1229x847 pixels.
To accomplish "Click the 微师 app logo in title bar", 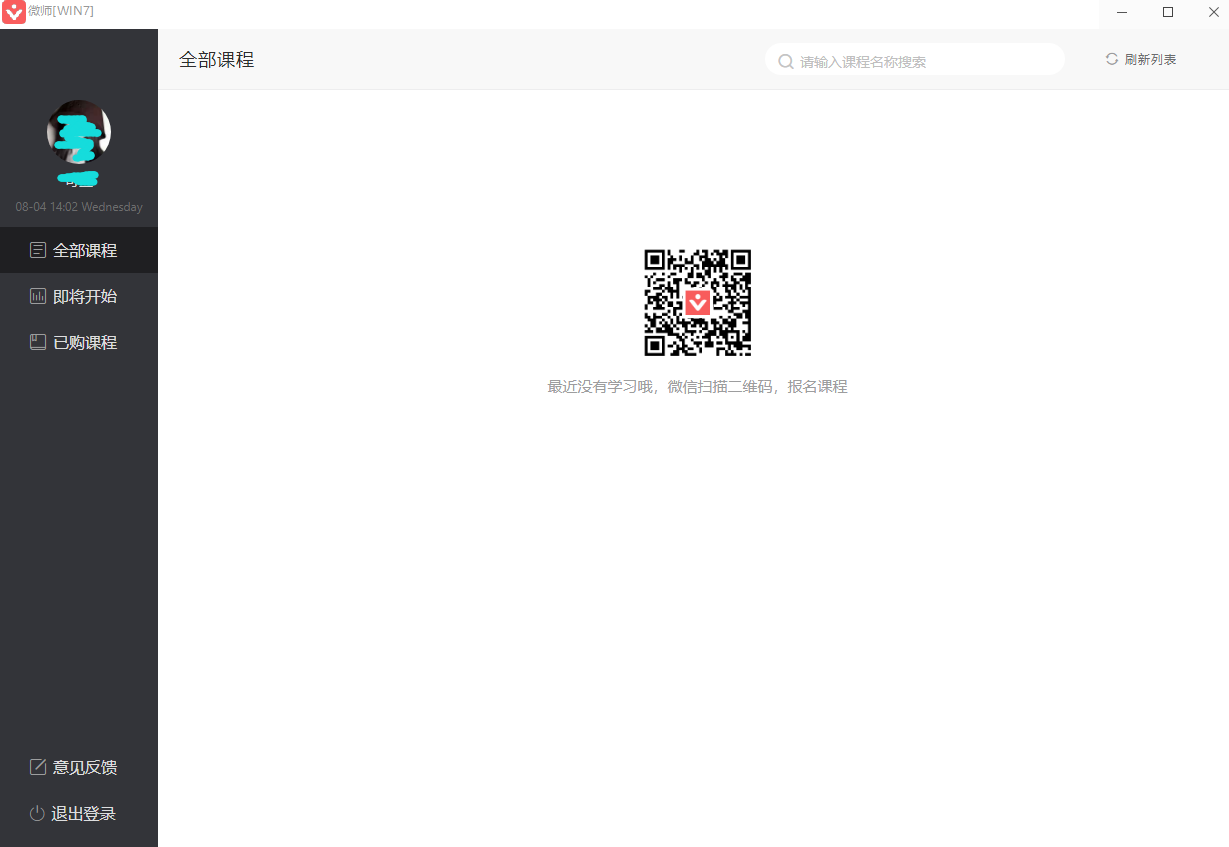I will tap(14, 12).
